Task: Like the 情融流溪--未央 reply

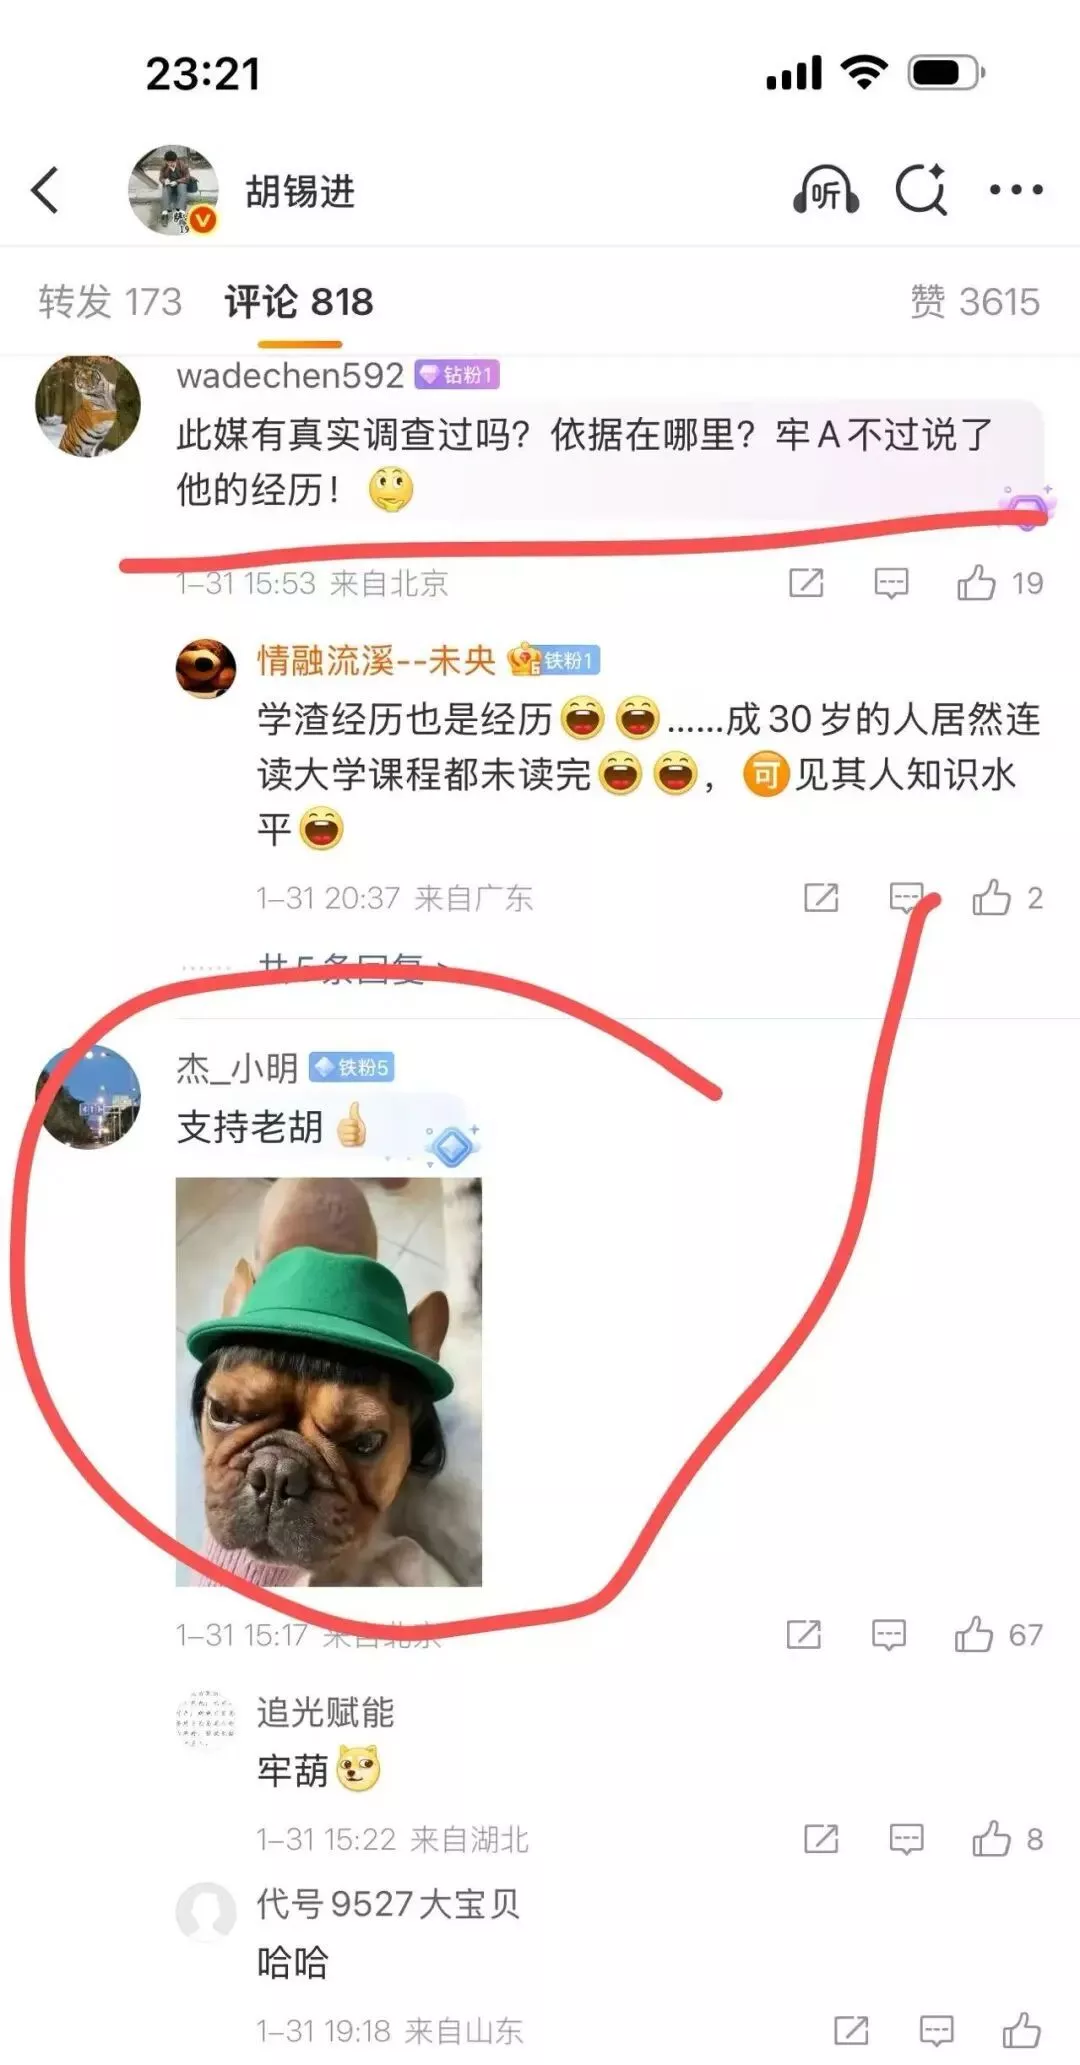Action: click(991, 898)
